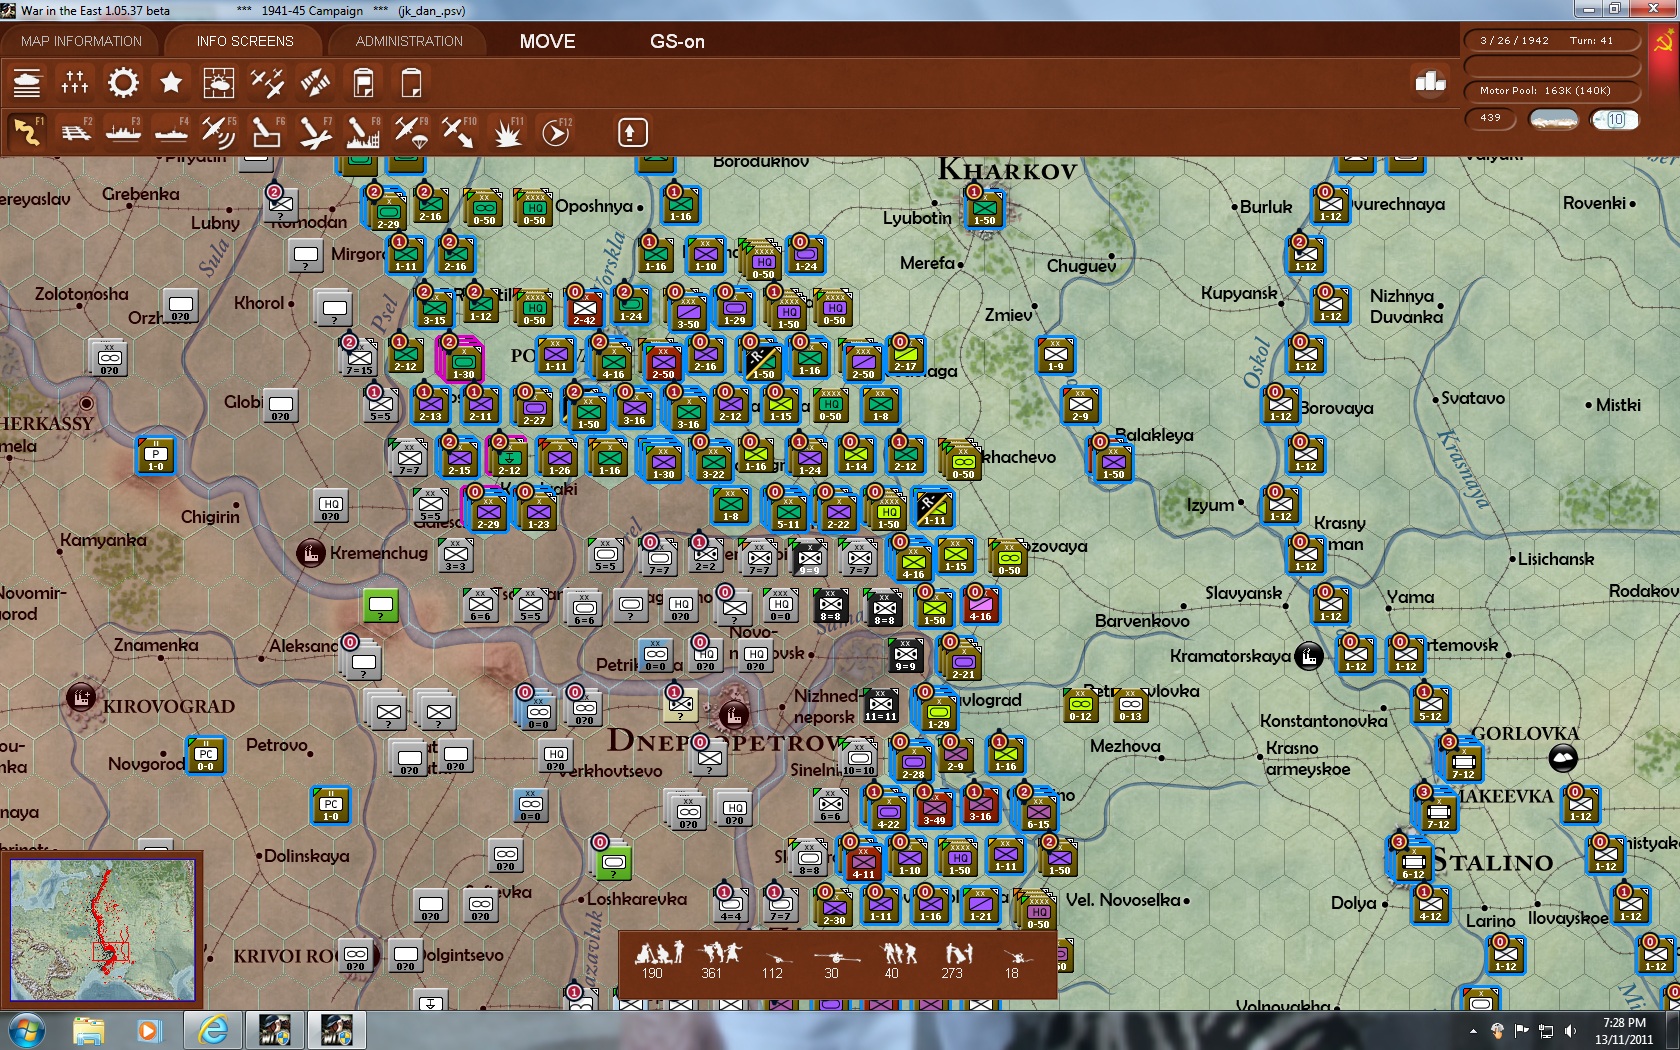The width and height of the screenshot is (1680, 1050).
Task: Click the MOVE mode label
Action: 547,41
